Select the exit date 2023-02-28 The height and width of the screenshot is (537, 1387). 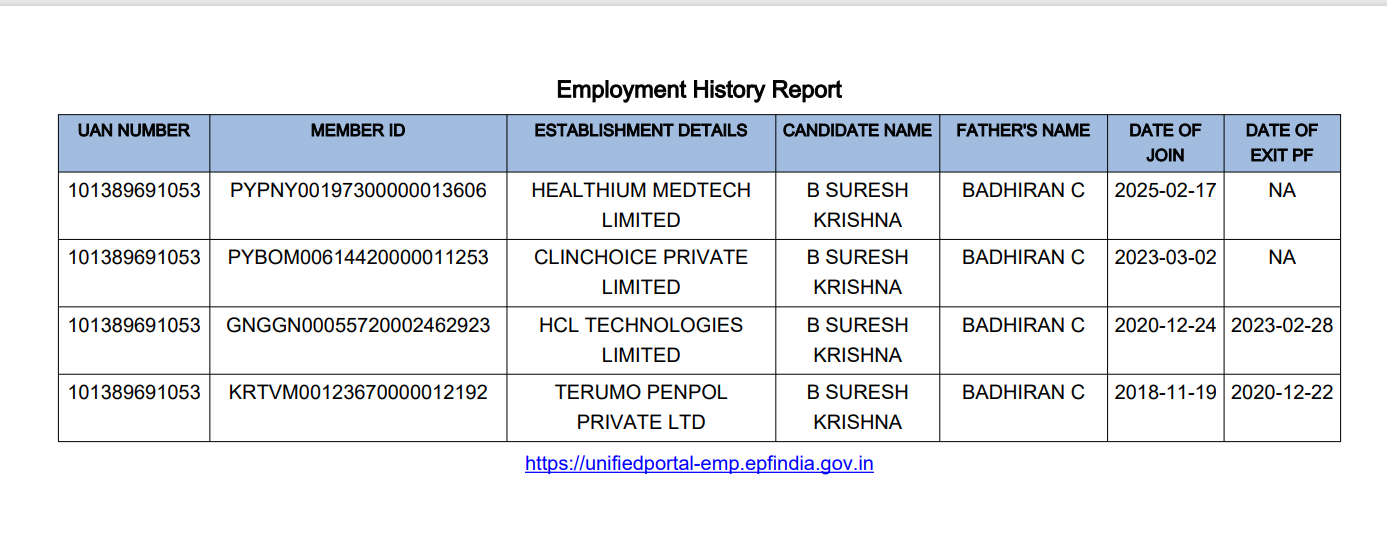pyautogui.click(x=1281, y=325)
